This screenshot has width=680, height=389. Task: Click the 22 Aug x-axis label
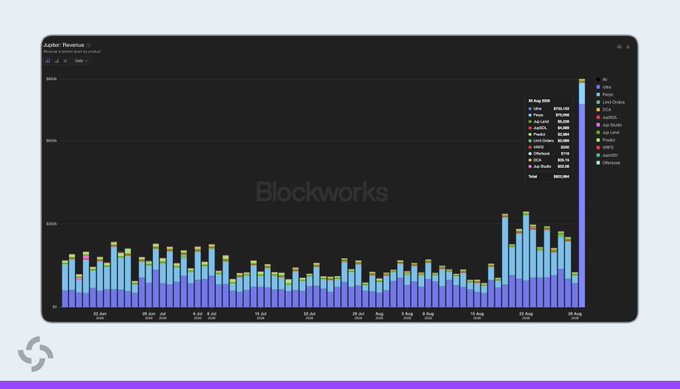[x=526, y=315]
